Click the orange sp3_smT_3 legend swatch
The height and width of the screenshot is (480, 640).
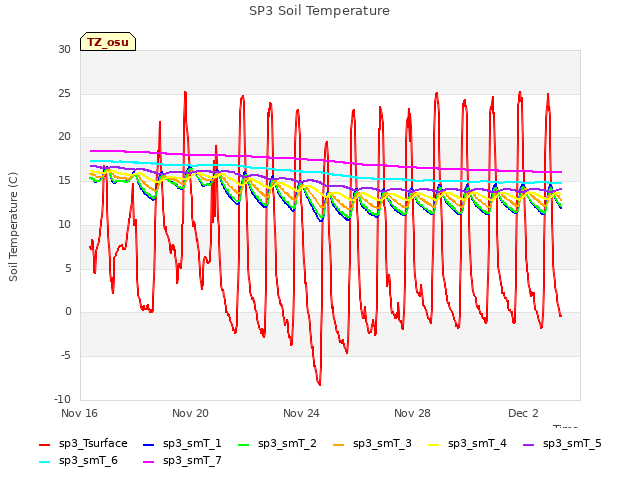(338, 444)
